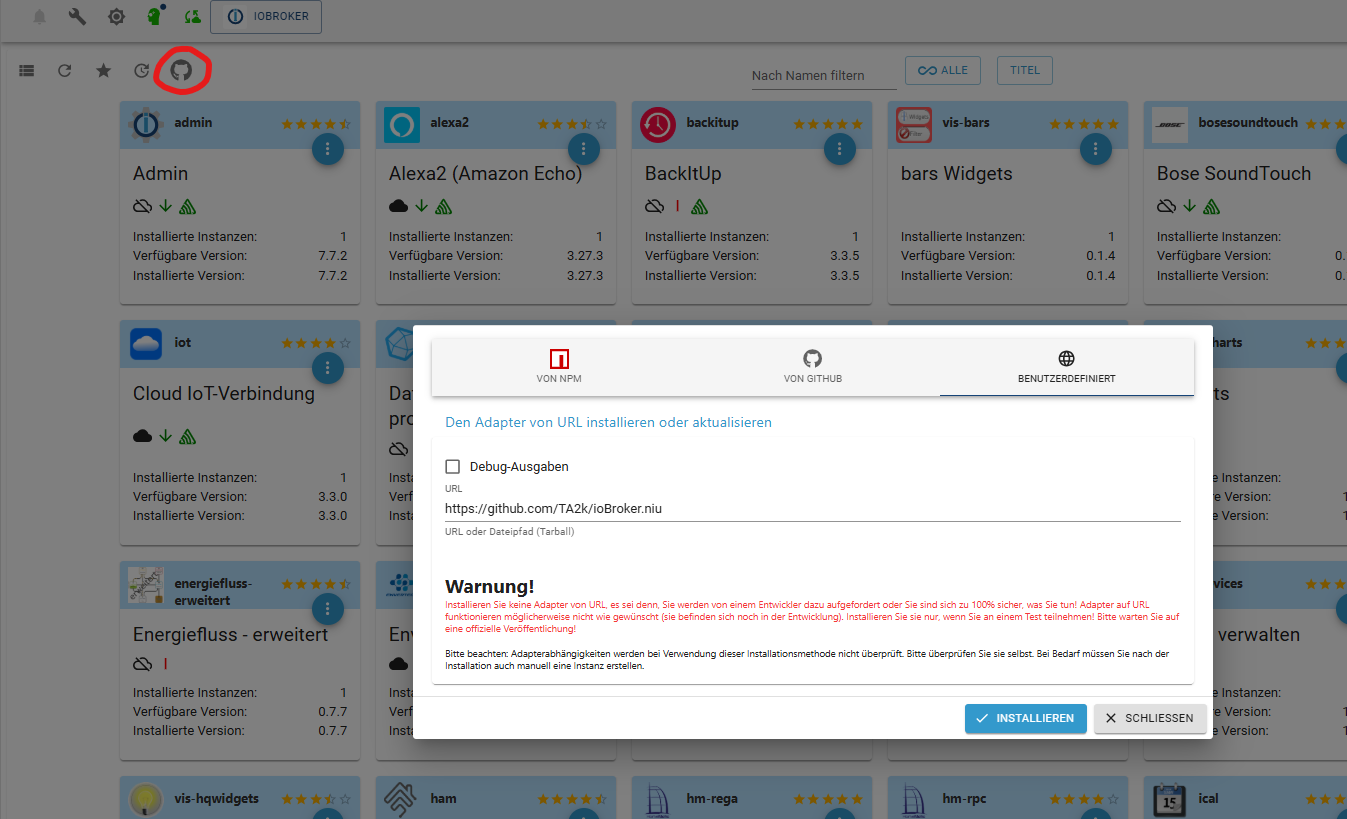Click the cloud icon on Alexa2 card
This screenshot has height=819, width=1347.
[398, 206]
